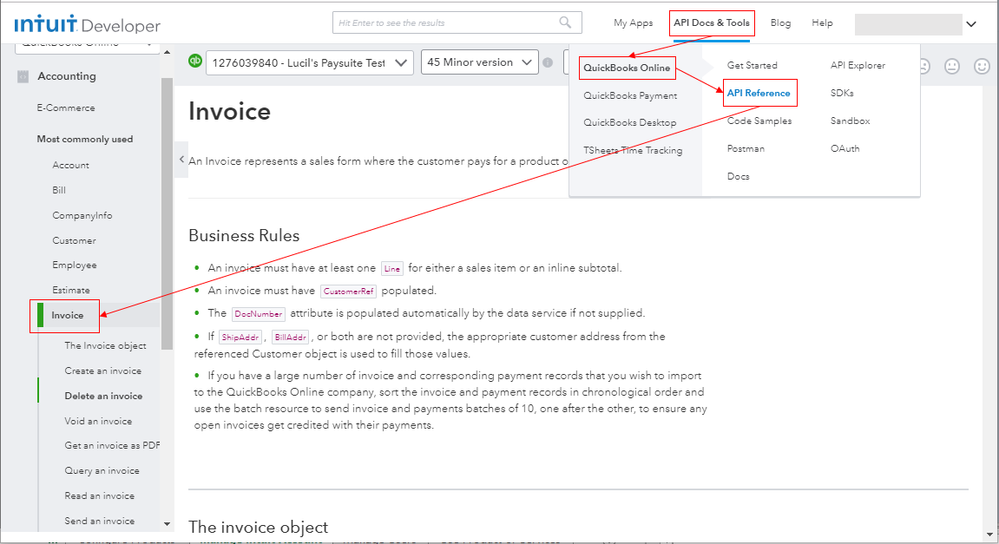
Task: Open the Help navigation item
Action: [822, 23]
